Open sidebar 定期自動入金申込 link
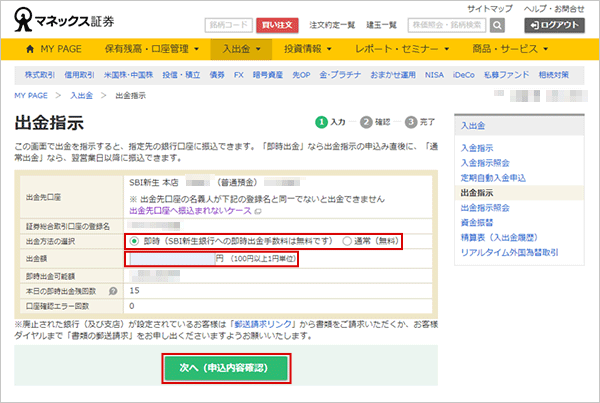The image size is (600, 403). [x=493, y=178]
